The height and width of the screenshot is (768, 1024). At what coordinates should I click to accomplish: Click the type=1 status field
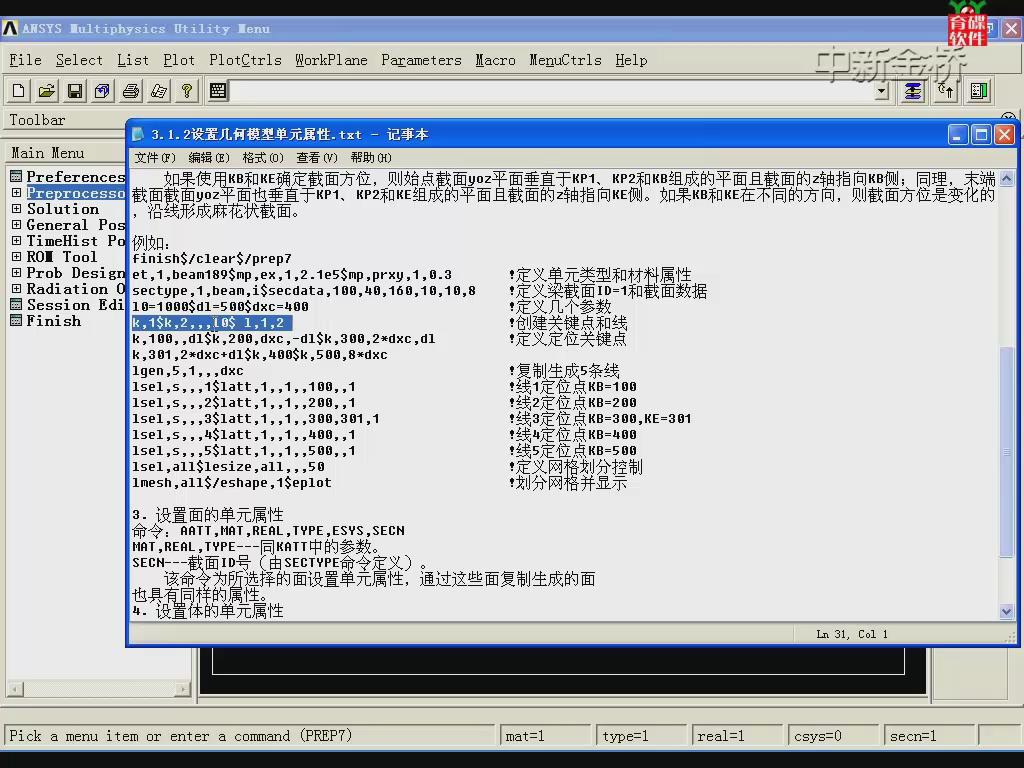tap(641, 736)
